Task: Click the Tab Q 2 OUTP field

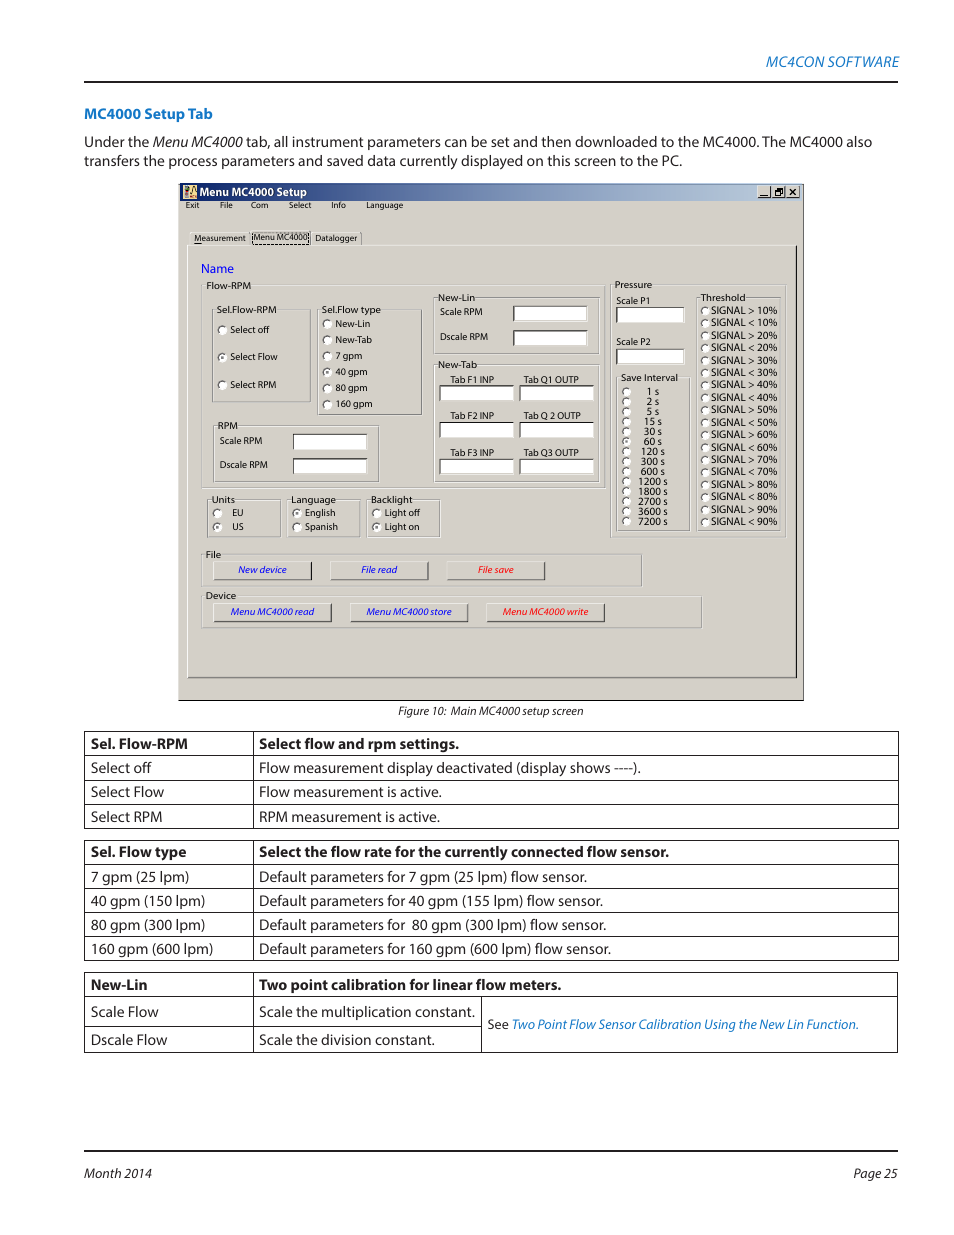Action: [557, 430]
